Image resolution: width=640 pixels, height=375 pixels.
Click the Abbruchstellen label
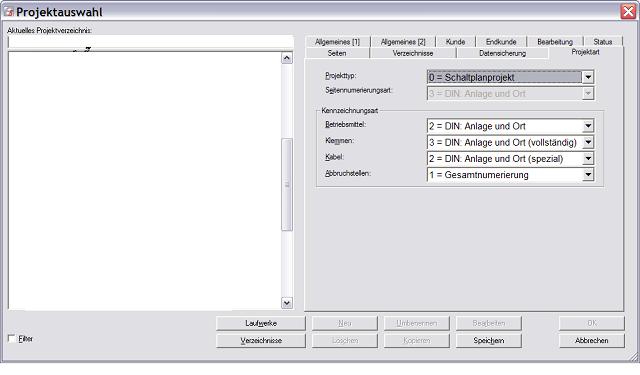pyautogui.click(x=348, y=173)
